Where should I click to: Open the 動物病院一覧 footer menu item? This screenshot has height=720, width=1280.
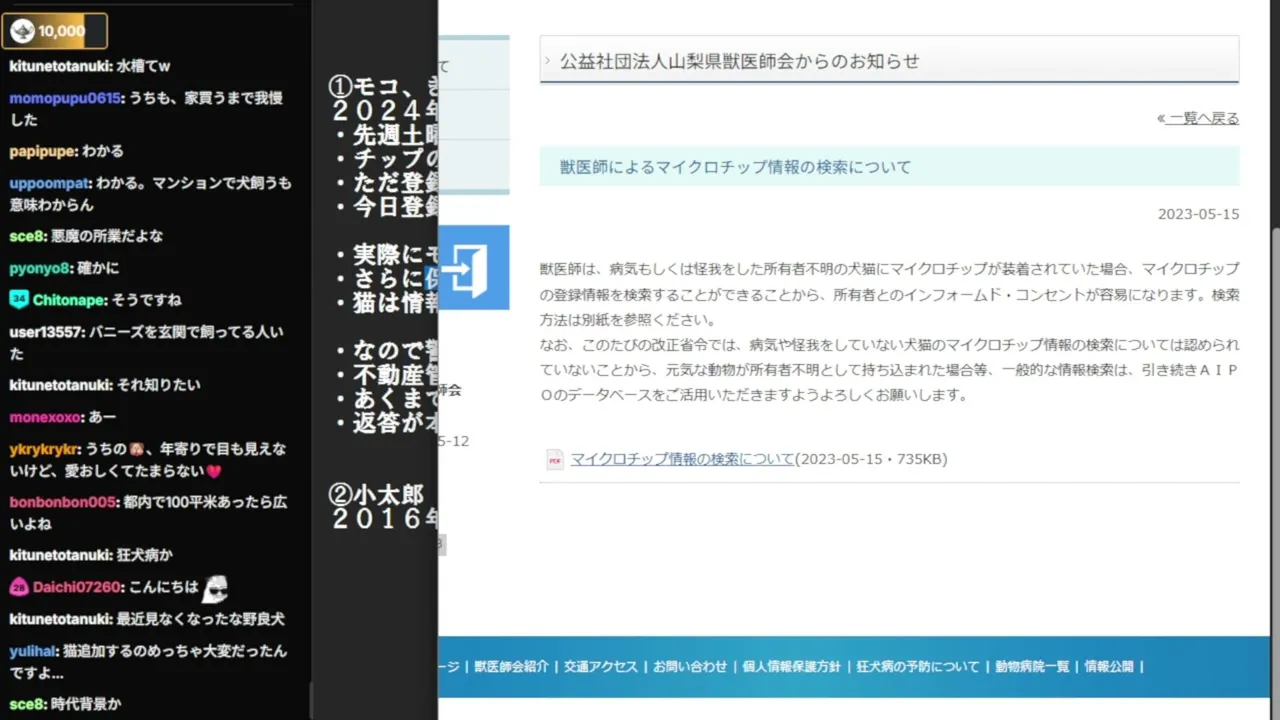(x=1032, y=666)
